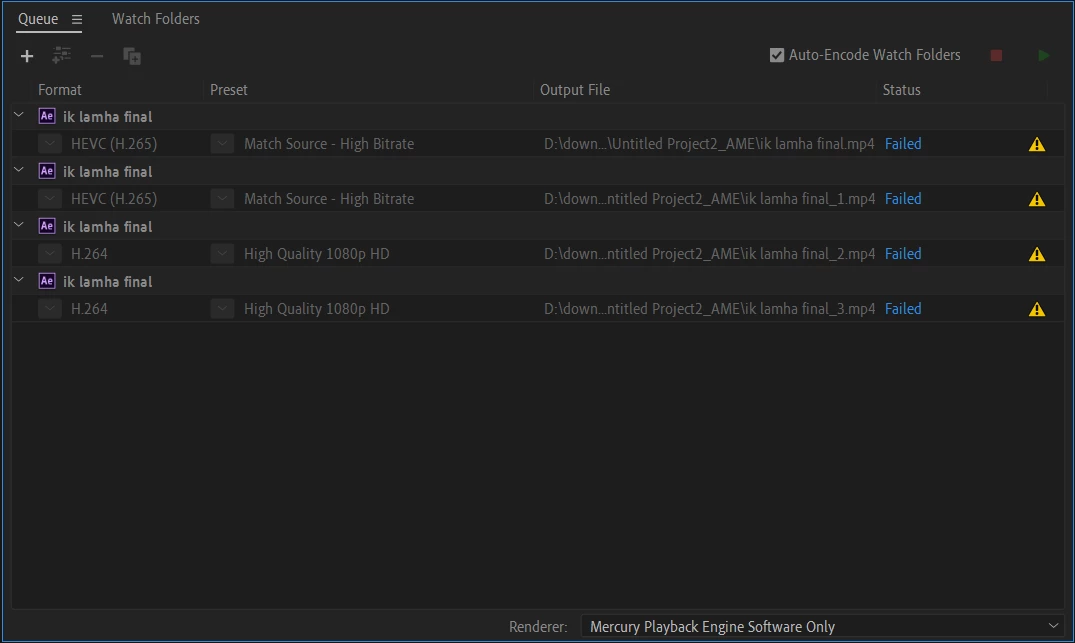The width and height of the screenshot is (1075, 643).
Task: Click output path ending ik lamha final_2.mp4
Action: (x=710, y=254)
